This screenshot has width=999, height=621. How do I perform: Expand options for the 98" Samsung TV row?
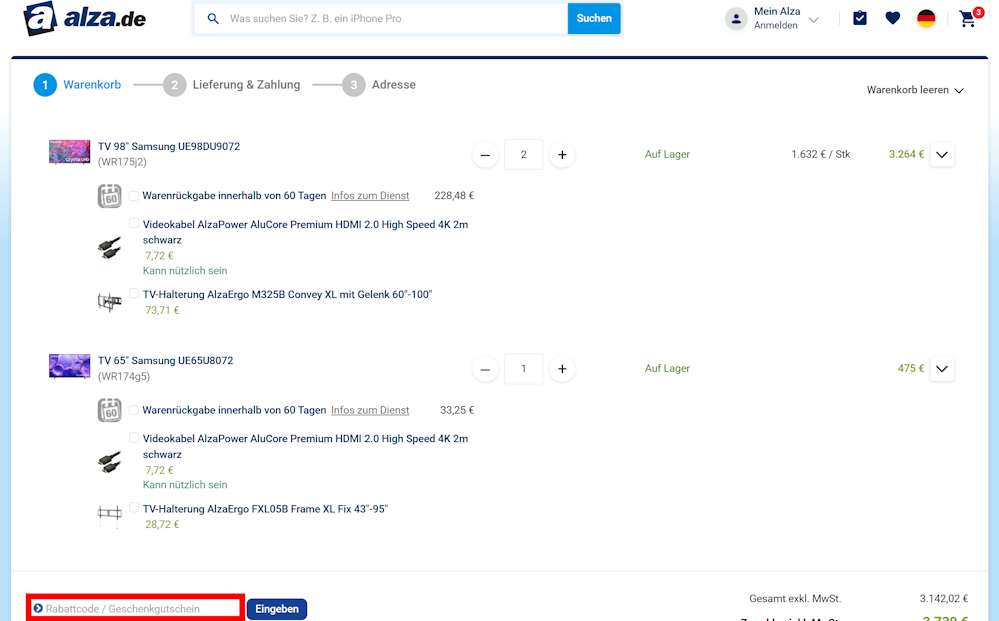(942, 155)
